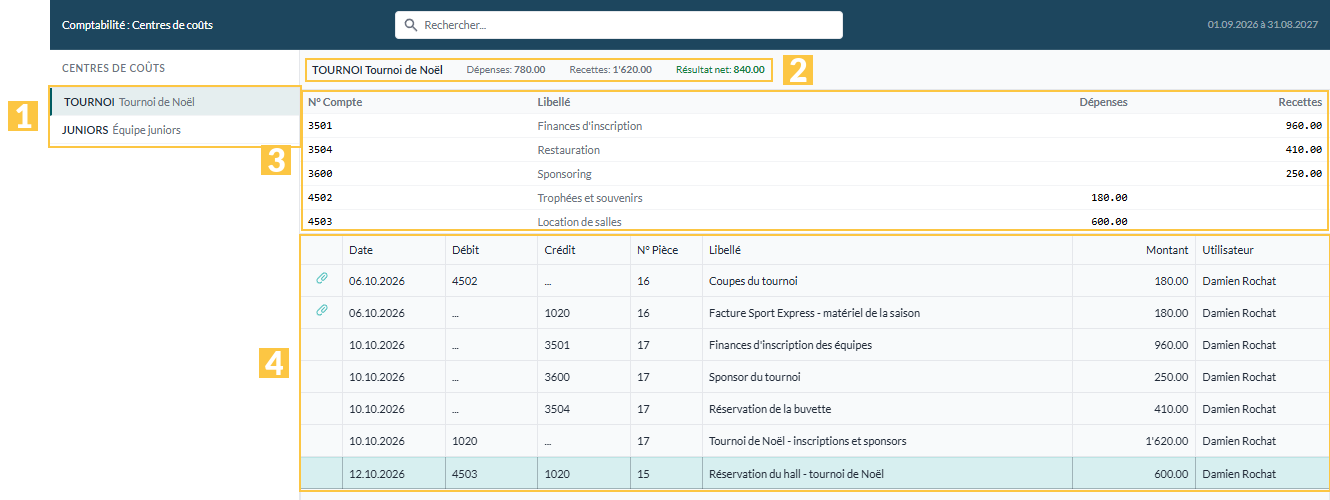The width and height of the screenshot is (1330, 500).
Task: Click debit account 4502 link in first entry
Action: pyautogui.click(x=464, y=281)
